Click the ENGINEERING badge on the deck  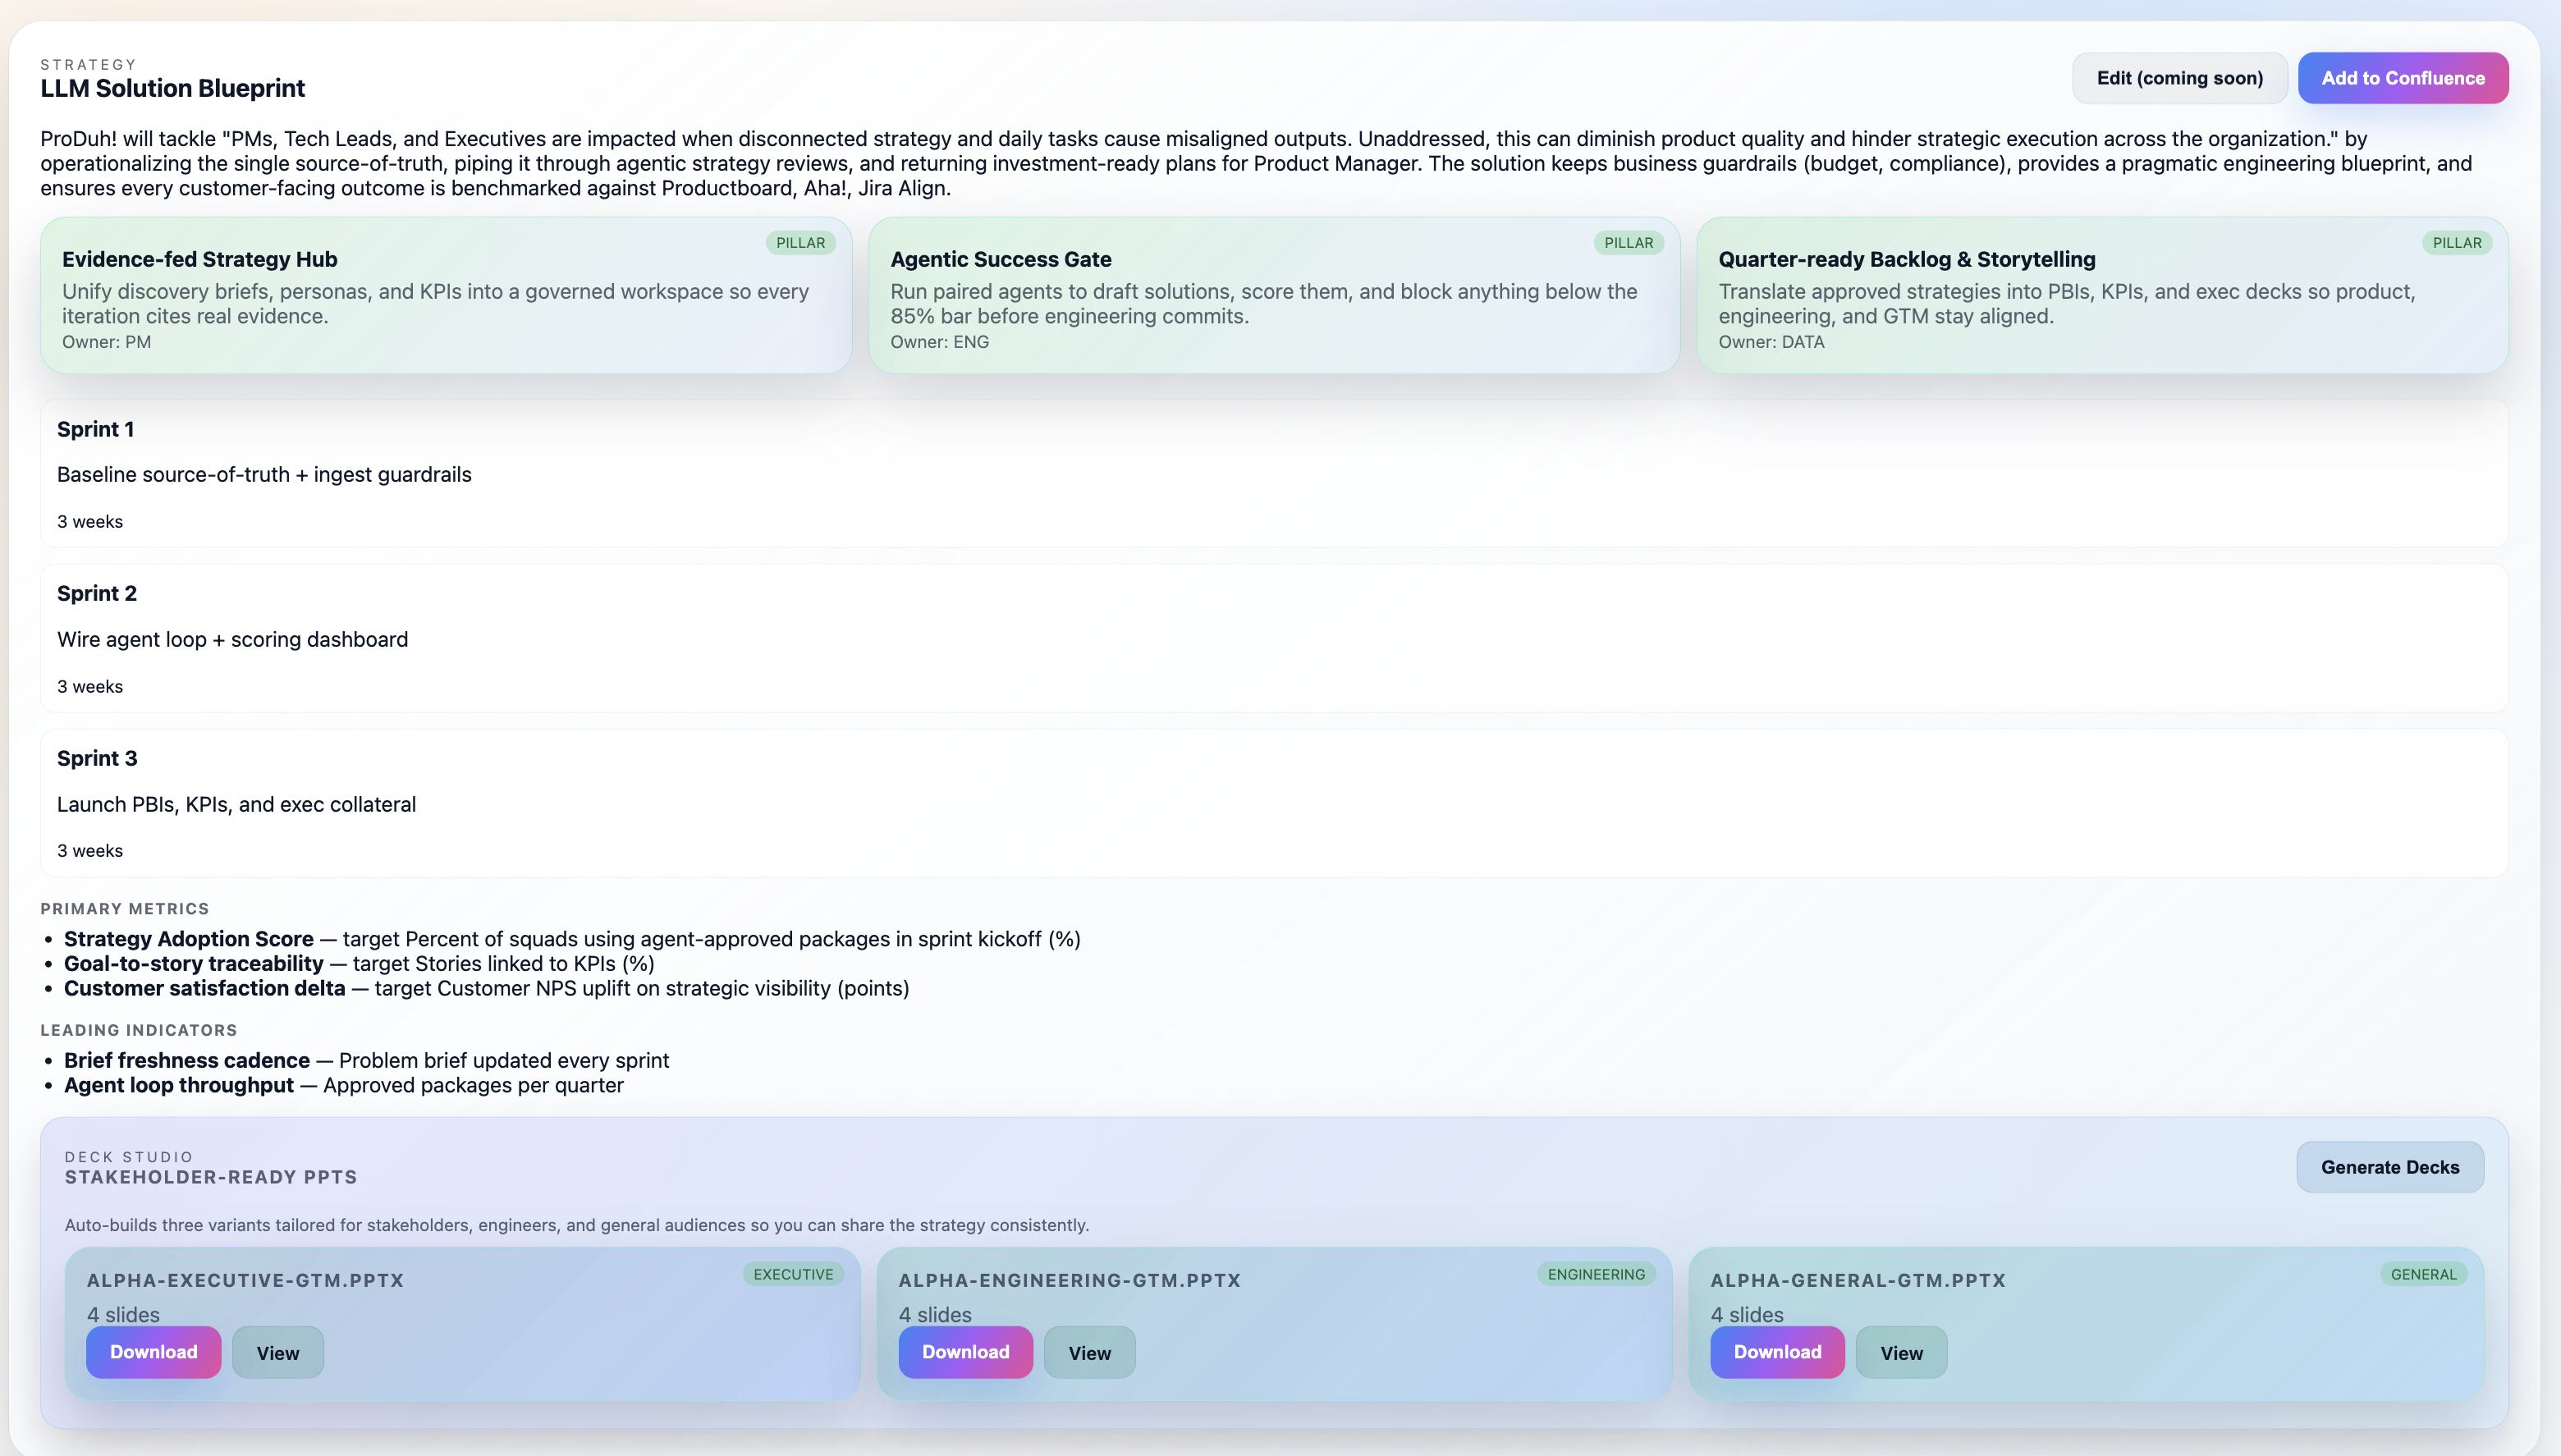click(x=1596, y=1274)
